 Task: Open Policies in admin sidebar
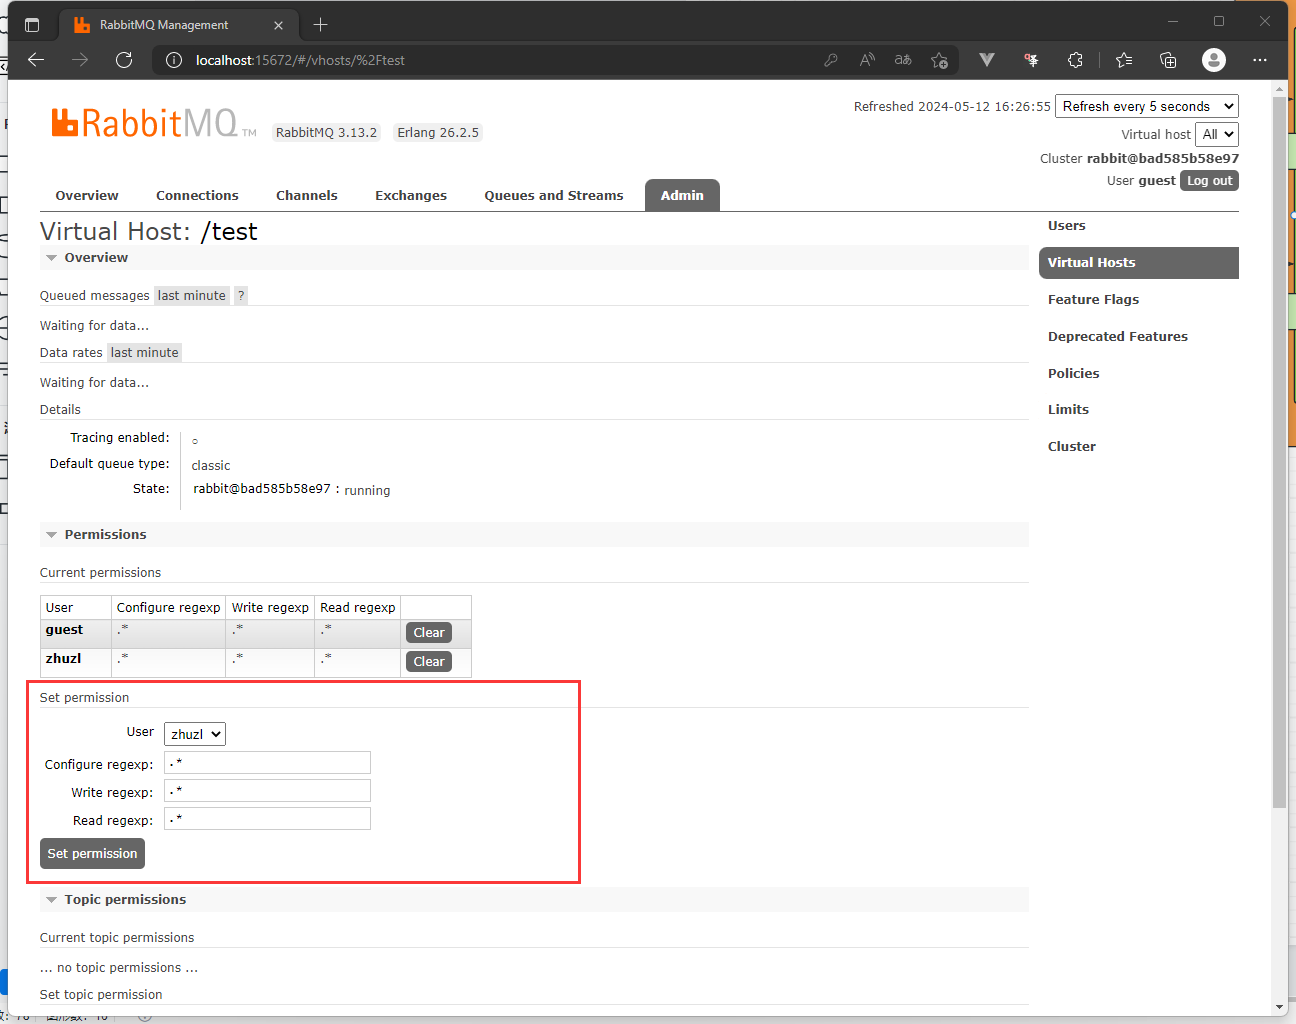click(x=1073, y=373)
